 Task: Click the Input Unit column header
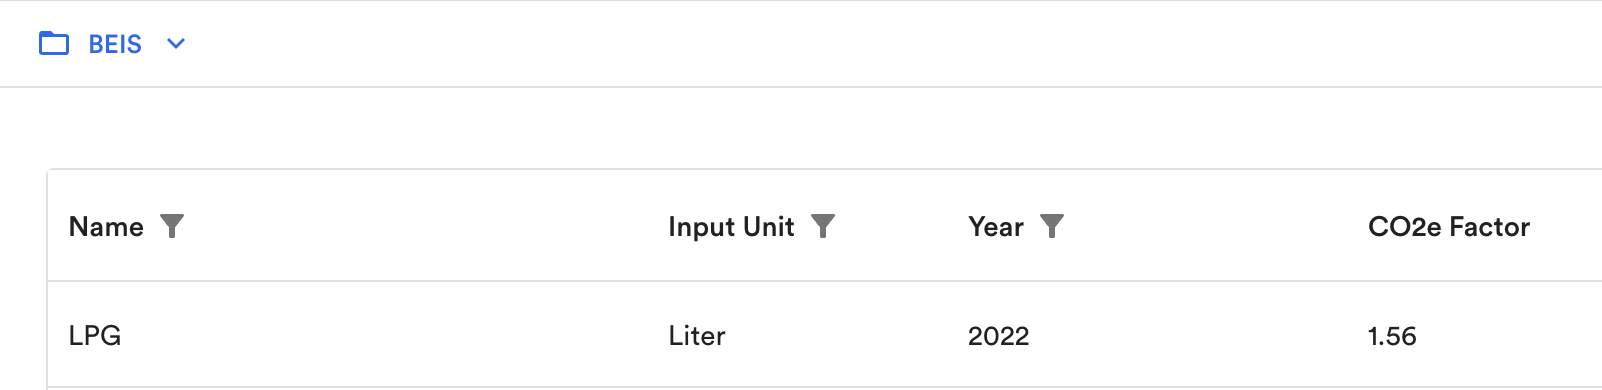point(731,227)
